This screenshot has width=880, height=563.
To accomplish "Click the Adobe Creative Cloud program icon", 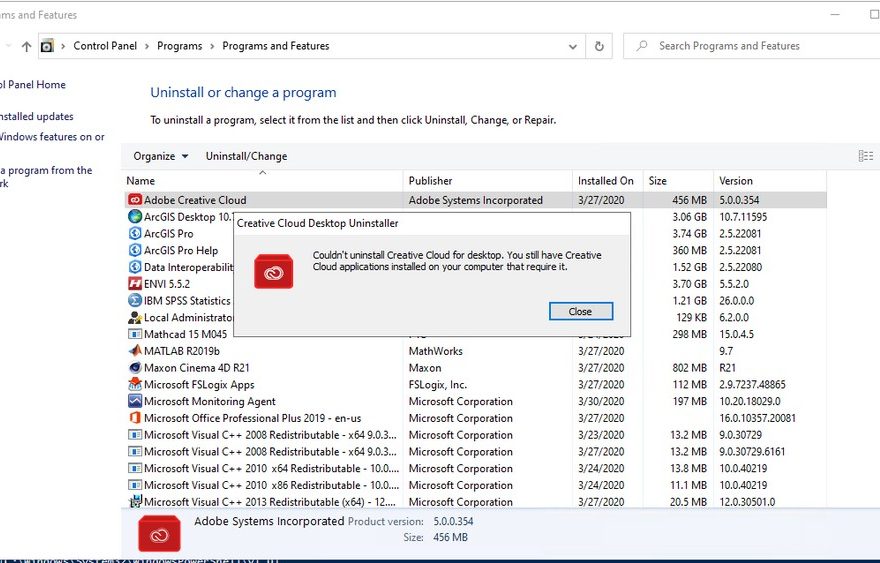I will (135, 200).
